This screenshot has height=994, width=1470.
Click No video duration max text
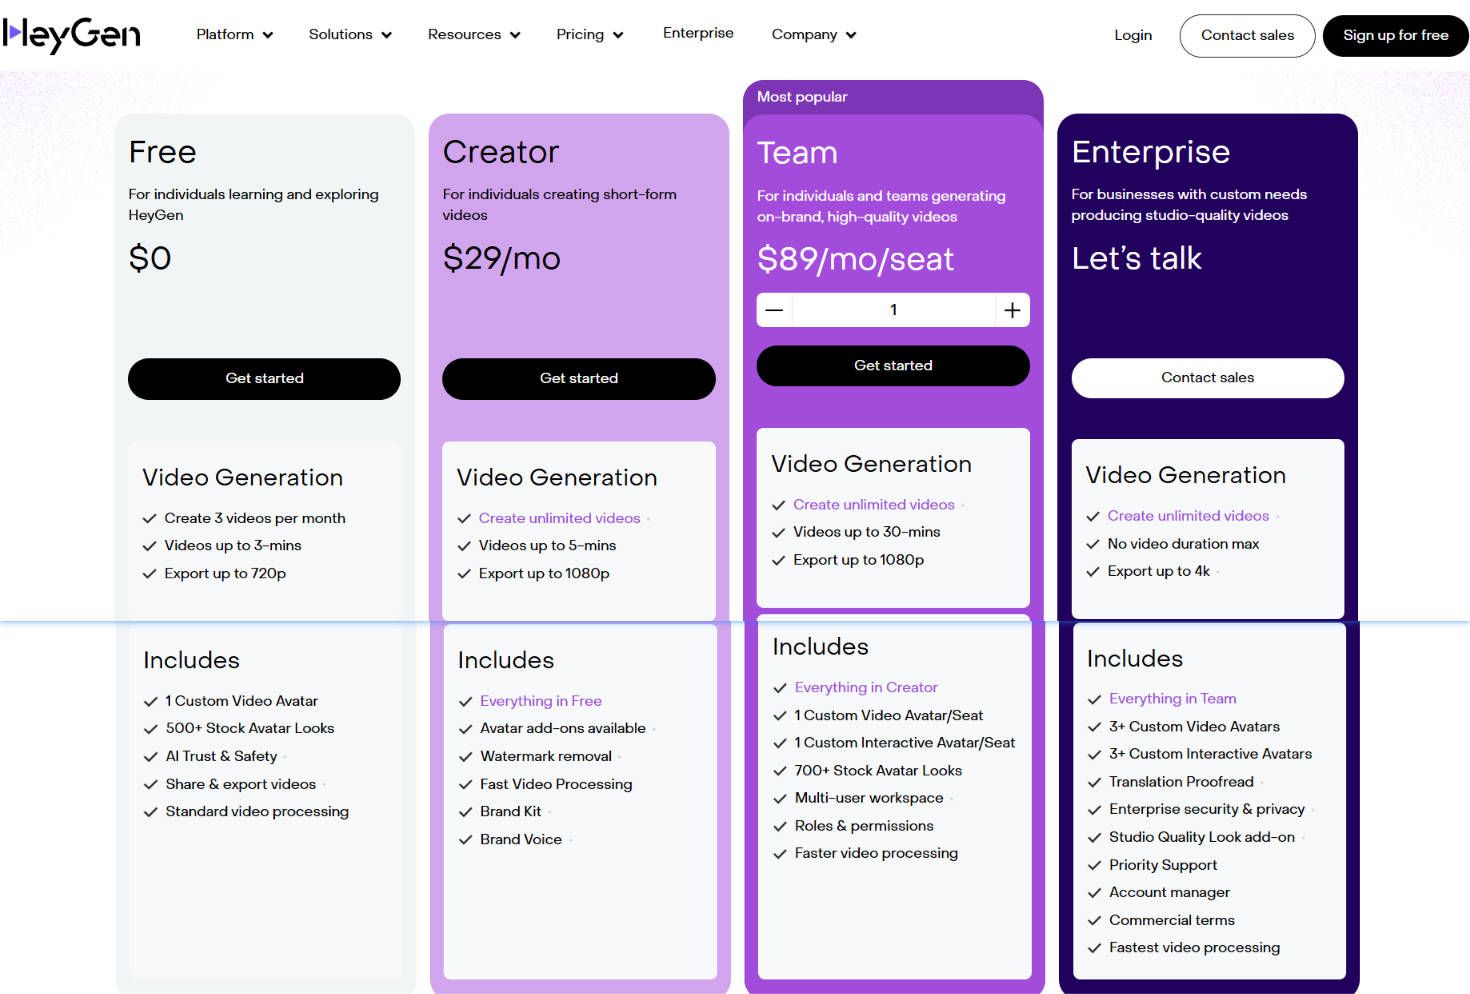coord(1183,544)
